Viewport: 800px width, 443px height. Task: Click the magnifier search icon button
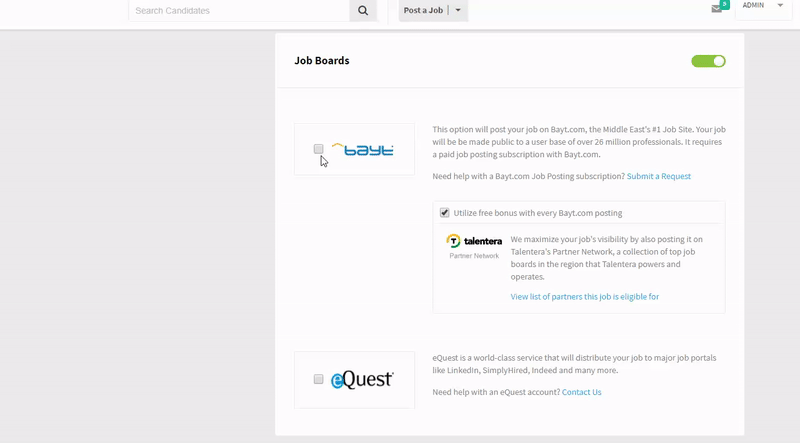tap(363, 11)
